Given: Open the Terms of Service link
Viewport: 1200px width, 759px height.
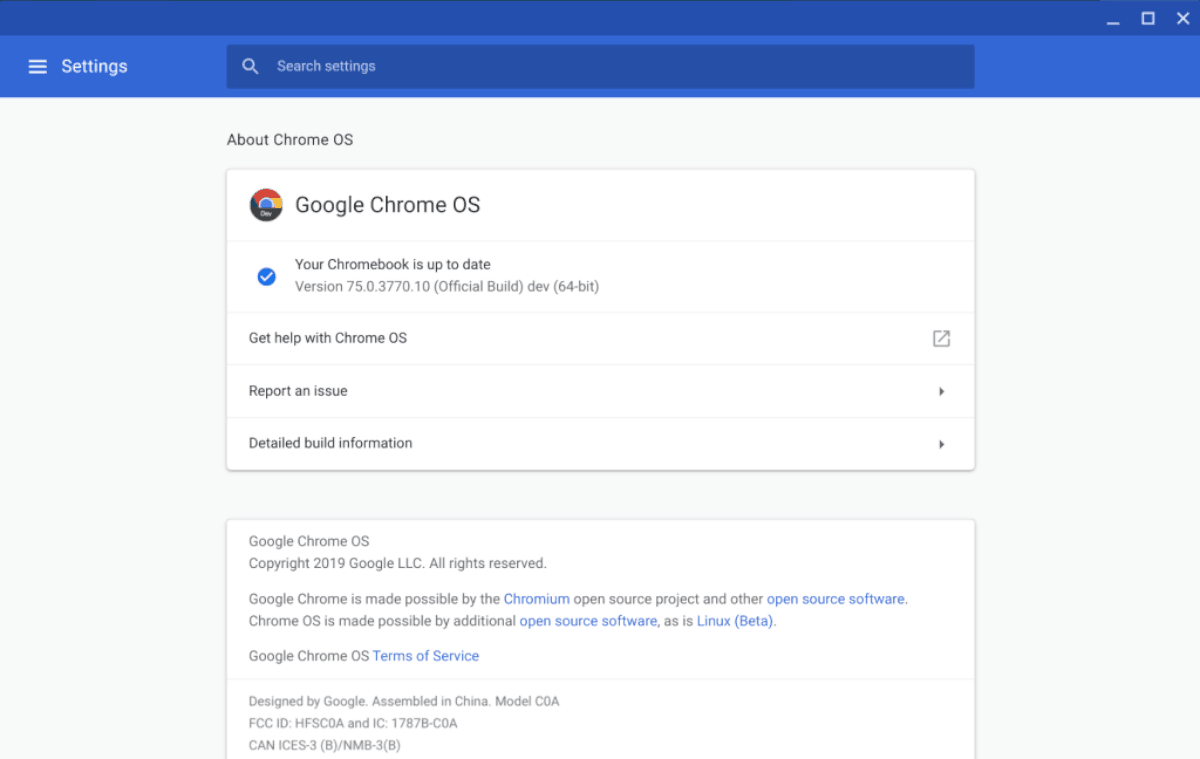Looking at the screenshot, I should coord(425,655).
